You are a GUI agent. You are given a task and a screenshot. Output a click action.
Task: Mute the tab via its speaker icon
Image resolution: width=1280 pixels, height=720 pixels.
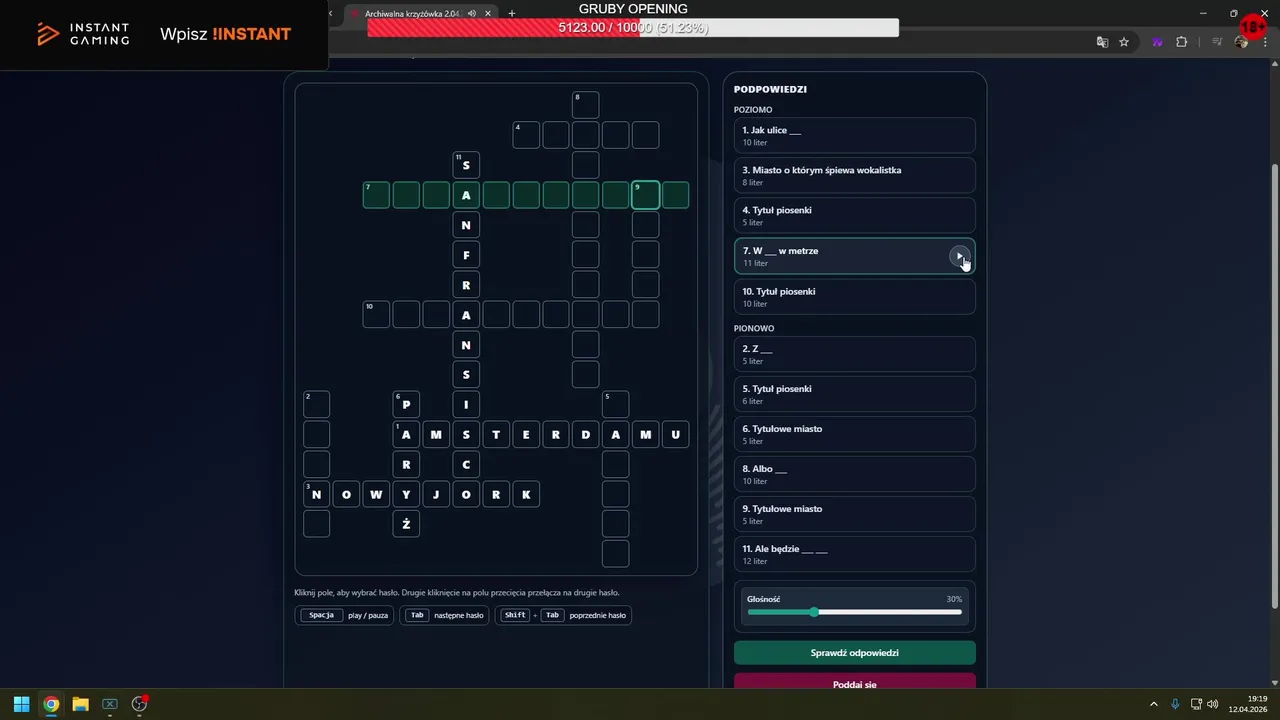pos(473,13)
